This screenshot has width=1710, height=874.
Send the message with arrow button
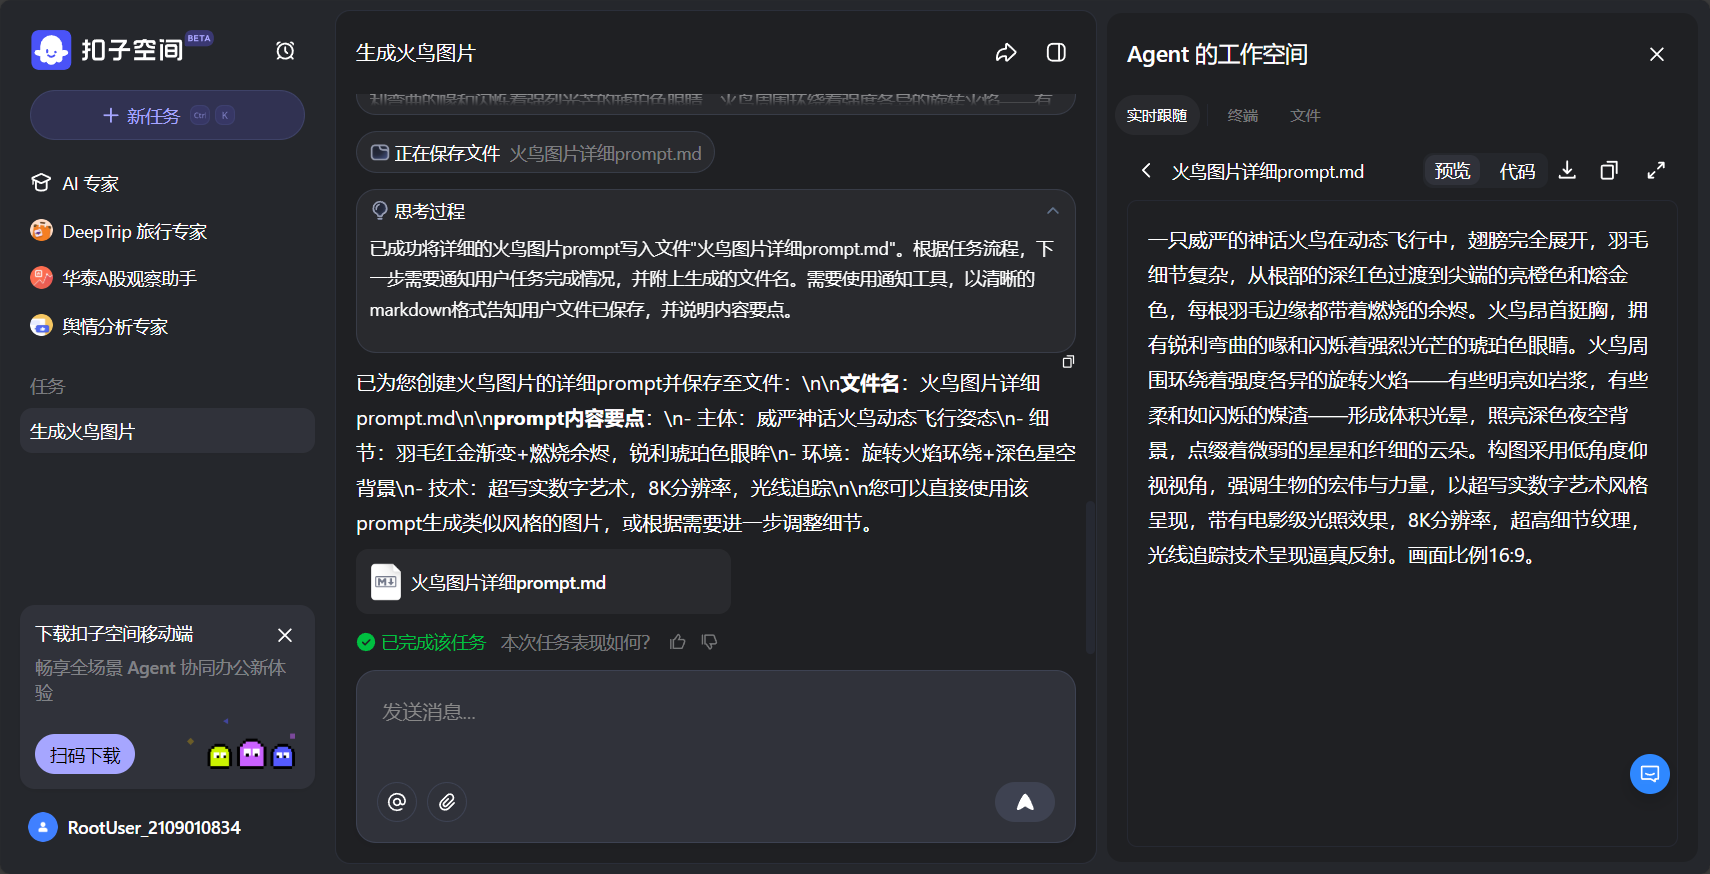(1025, 802)
